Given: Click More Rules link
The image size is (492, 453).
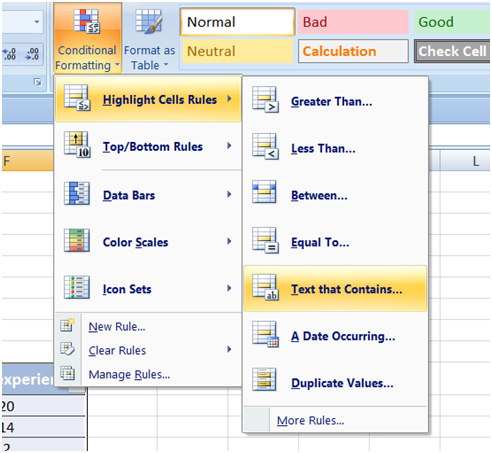Looking at the screenshot, I should [x=310, y=421].
